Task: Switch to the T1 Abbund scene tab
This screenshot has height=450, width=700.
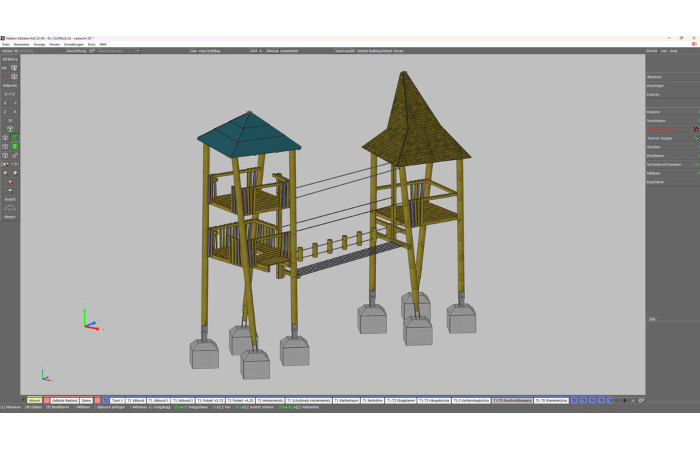Action: (135, 400)
